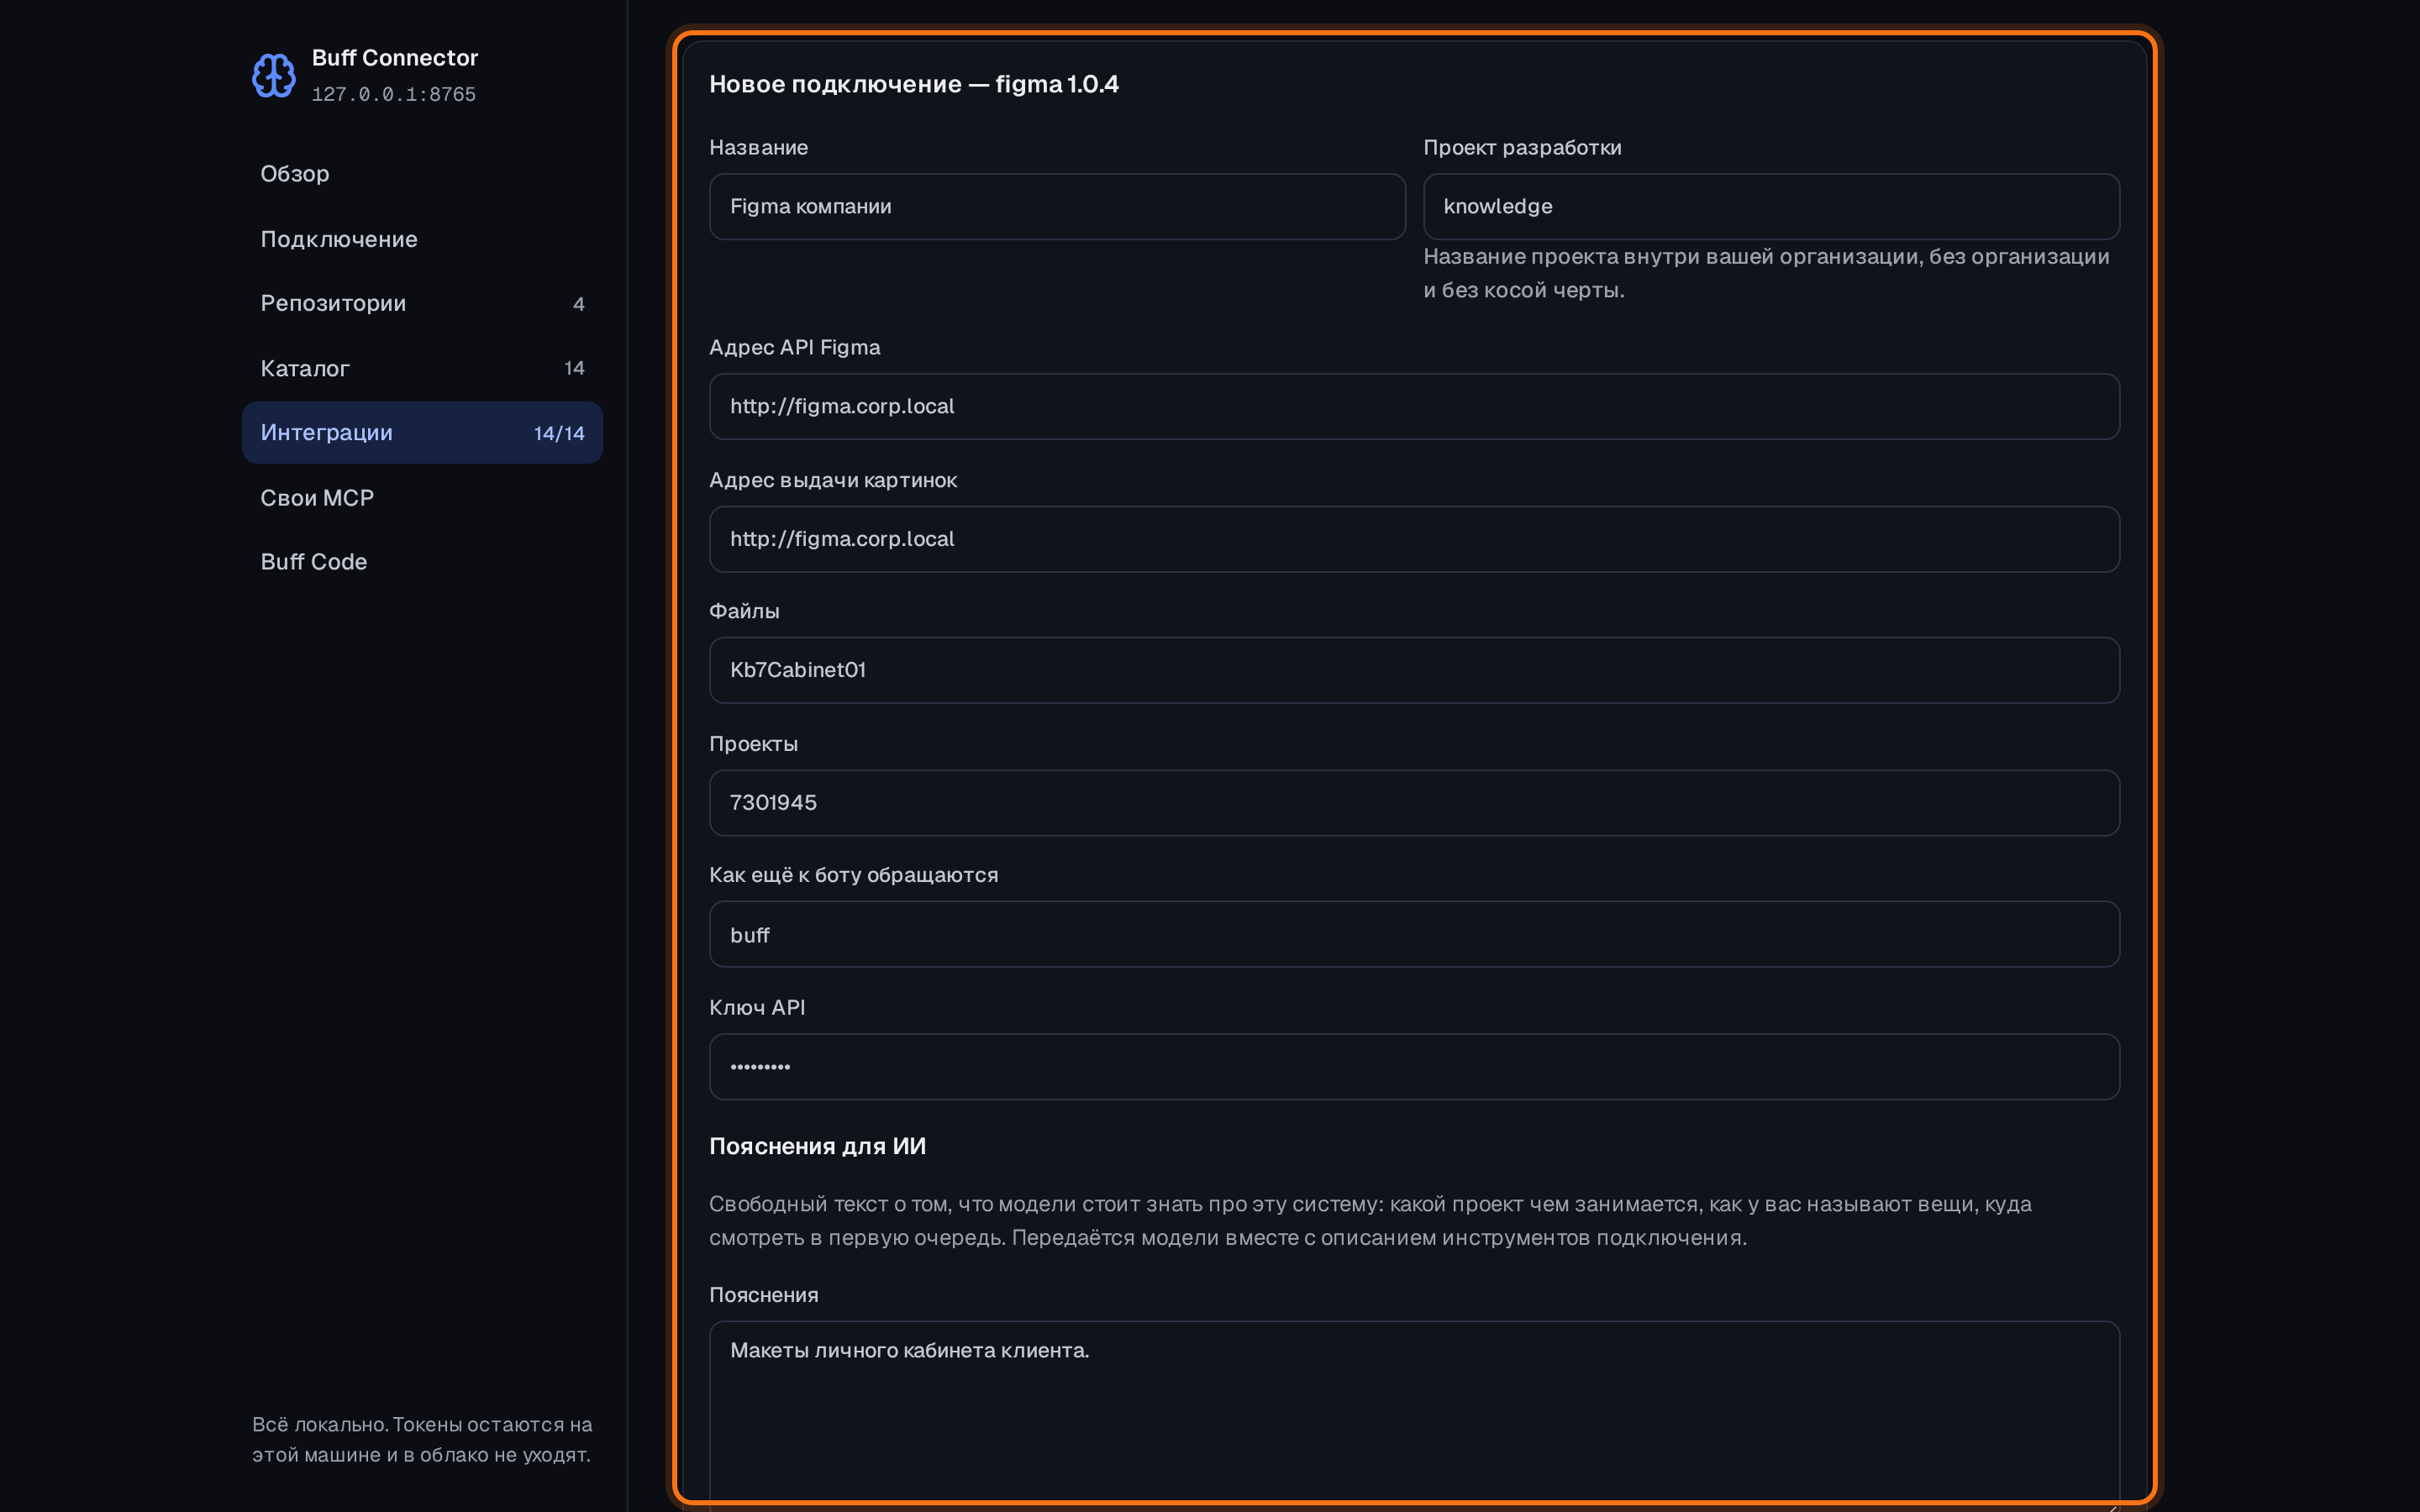The width and height of the screenshot is (2420, 1512).
Task: Open the Обзор section
Action: [x=422, y=174]
